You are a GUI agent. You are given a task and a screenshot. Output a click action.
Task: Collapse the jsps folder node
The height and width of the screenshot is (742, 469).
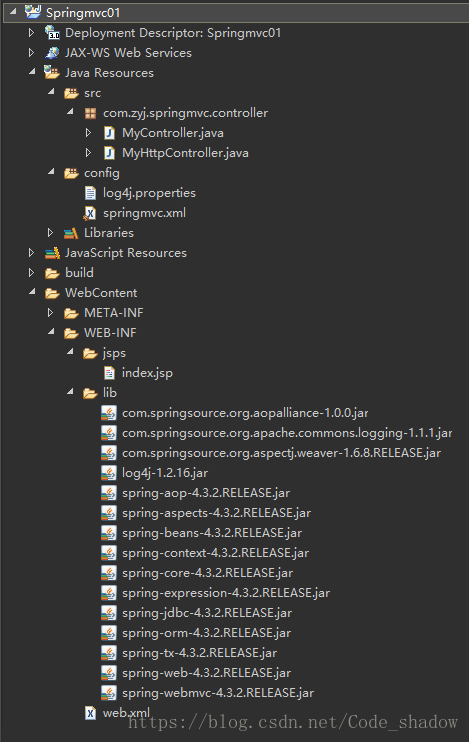[70, 352]
